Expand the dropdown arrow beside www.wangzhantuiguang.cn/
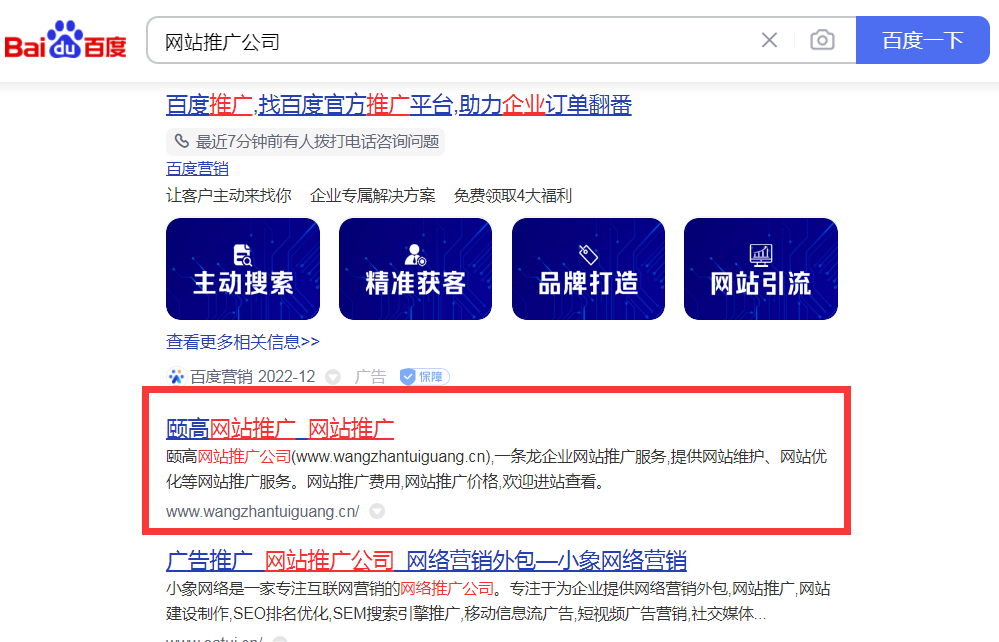999x642 pixels. pyautogui.click(x=377, y=511)
